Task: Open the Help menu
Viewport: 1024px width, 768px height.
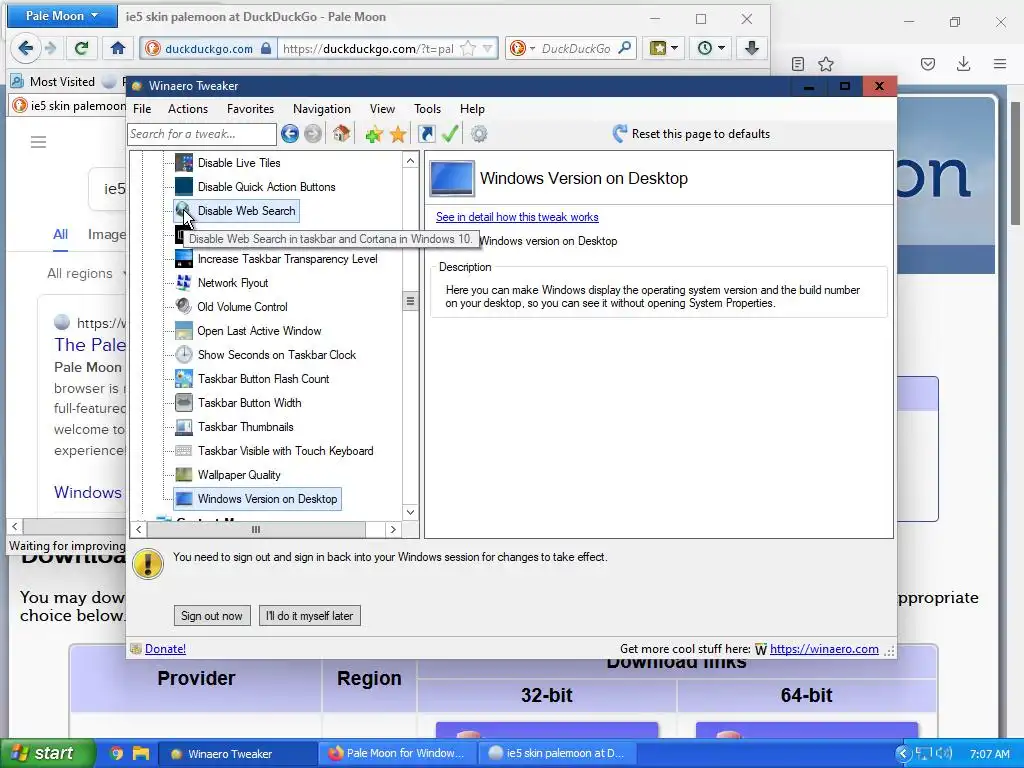Action: [472, 109]
